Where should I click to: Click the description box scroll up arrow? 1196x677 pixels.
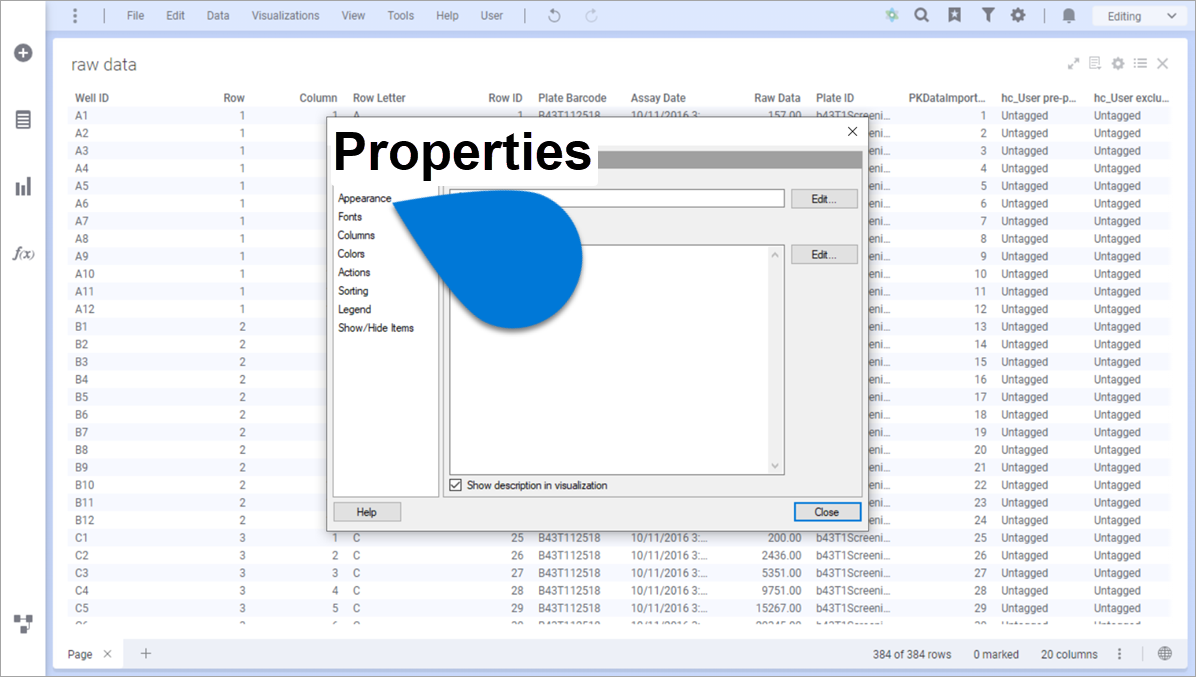(x=775, y=255)
